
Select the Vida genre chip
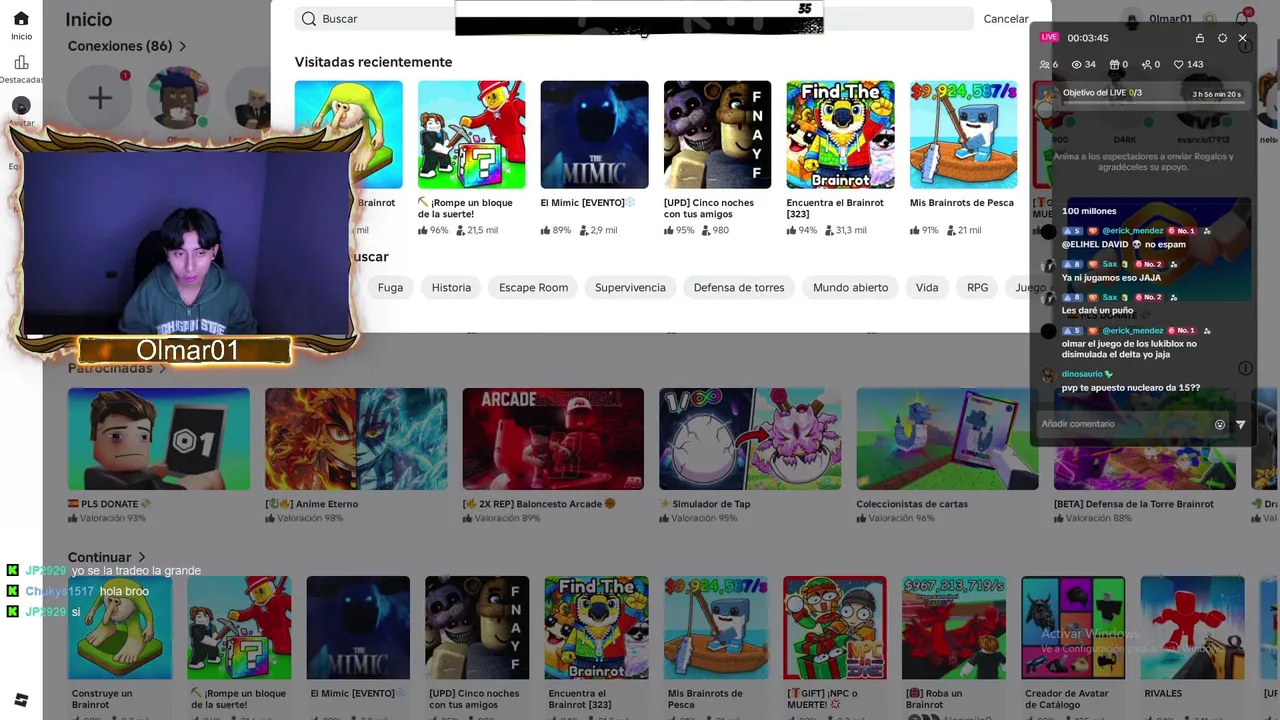pyautogui.click(x=927, y=287)
